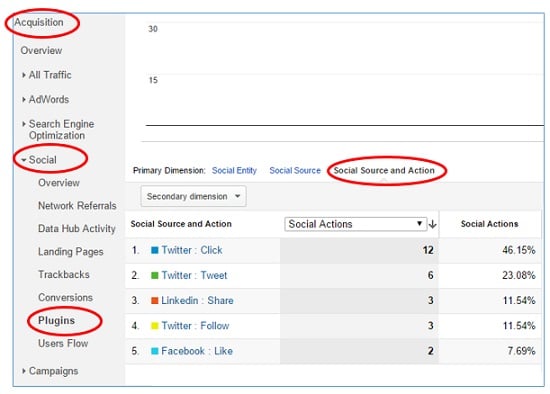Click the 15 axis label on chart

click(x=153, y=80)
